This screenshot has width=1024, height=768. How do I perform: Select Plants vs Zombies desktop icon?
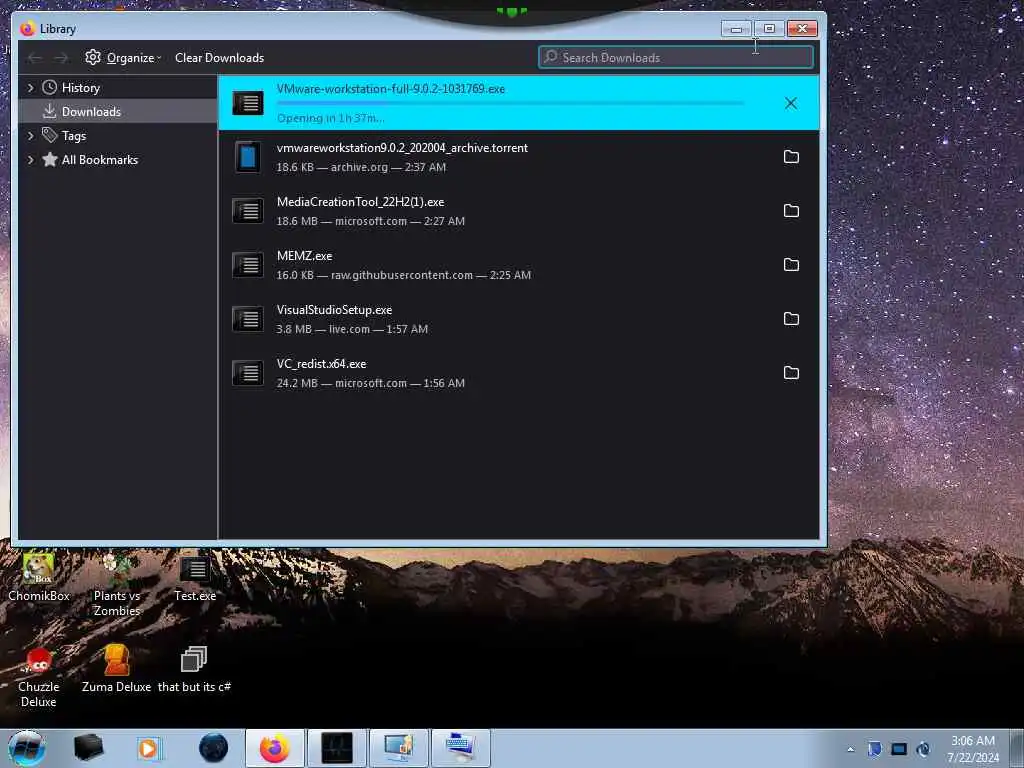(117, 584)
